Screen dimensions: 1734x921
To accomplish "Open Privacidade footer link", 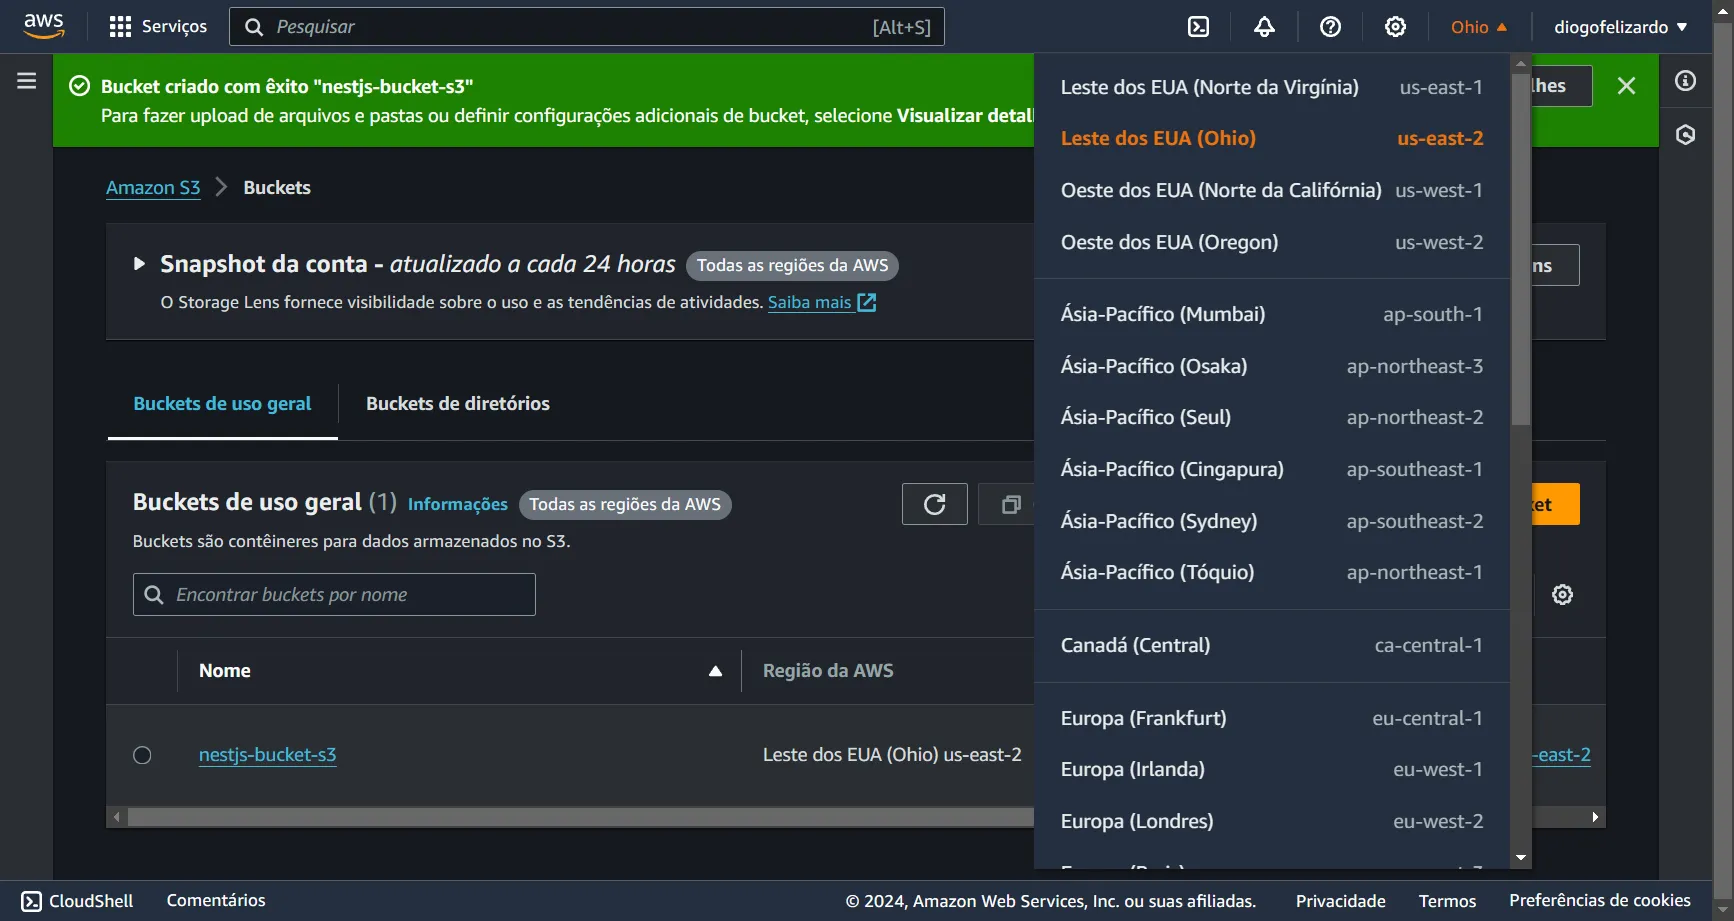I will click(1340, 901).
